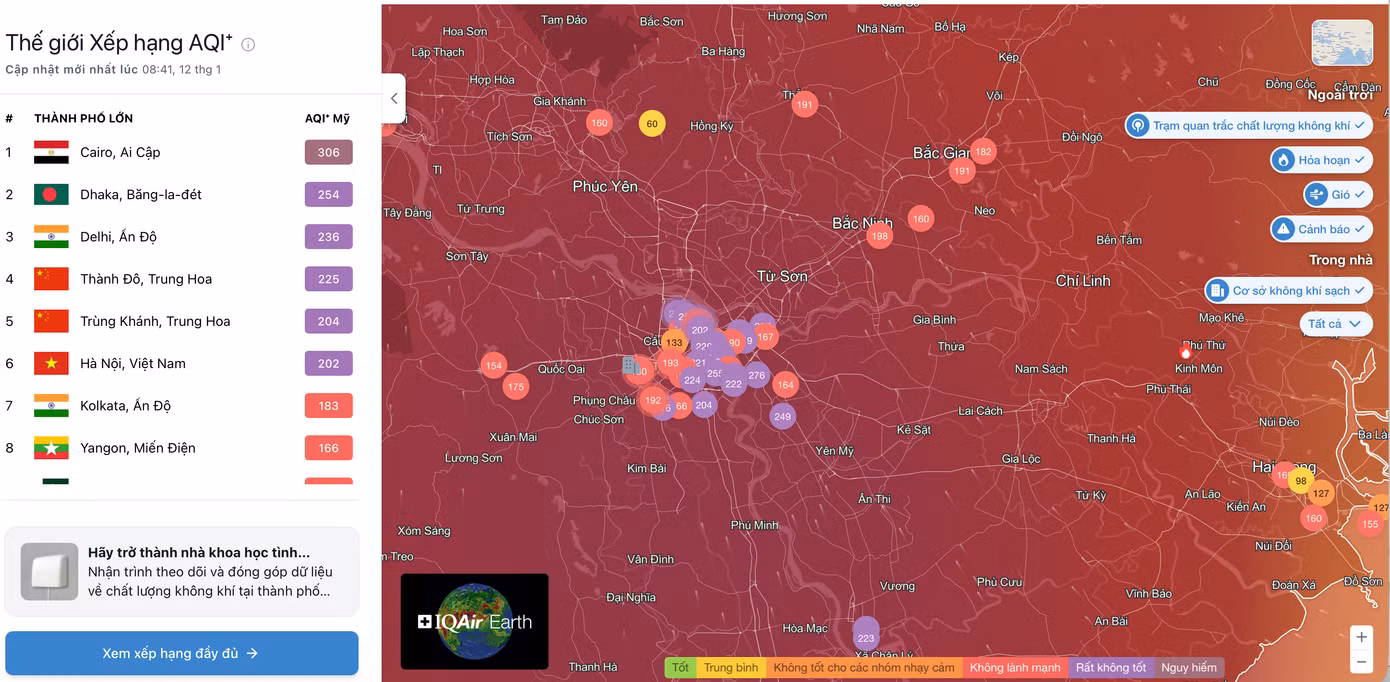Click the Egypt flag in Cairo row
Screen dimensions: 1390x682
pyautogui.click(x=51, y=152)
